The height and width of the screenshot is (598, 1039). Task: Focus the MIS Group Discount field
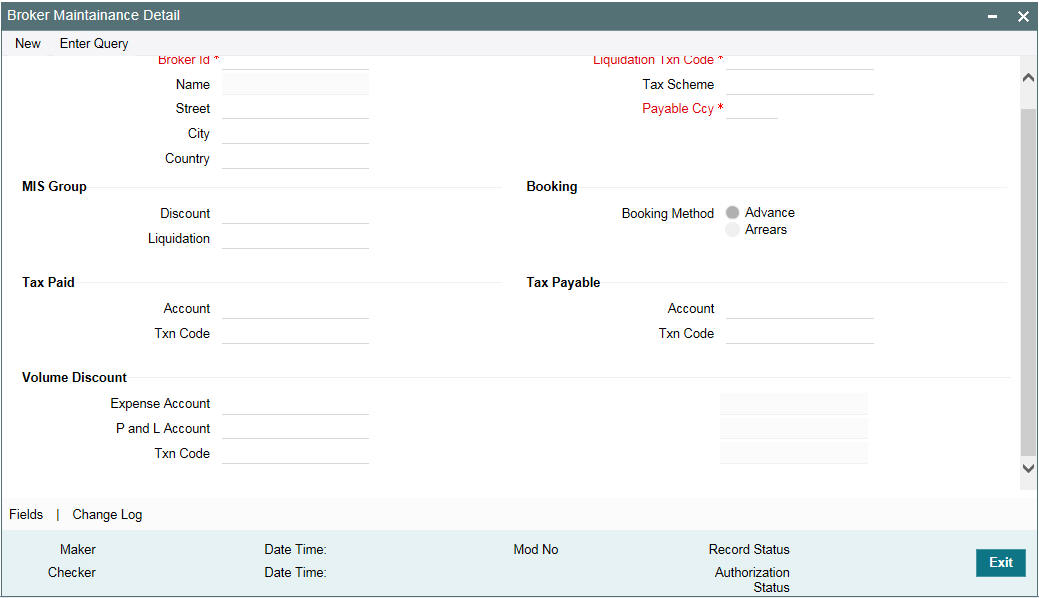point(296,213)
